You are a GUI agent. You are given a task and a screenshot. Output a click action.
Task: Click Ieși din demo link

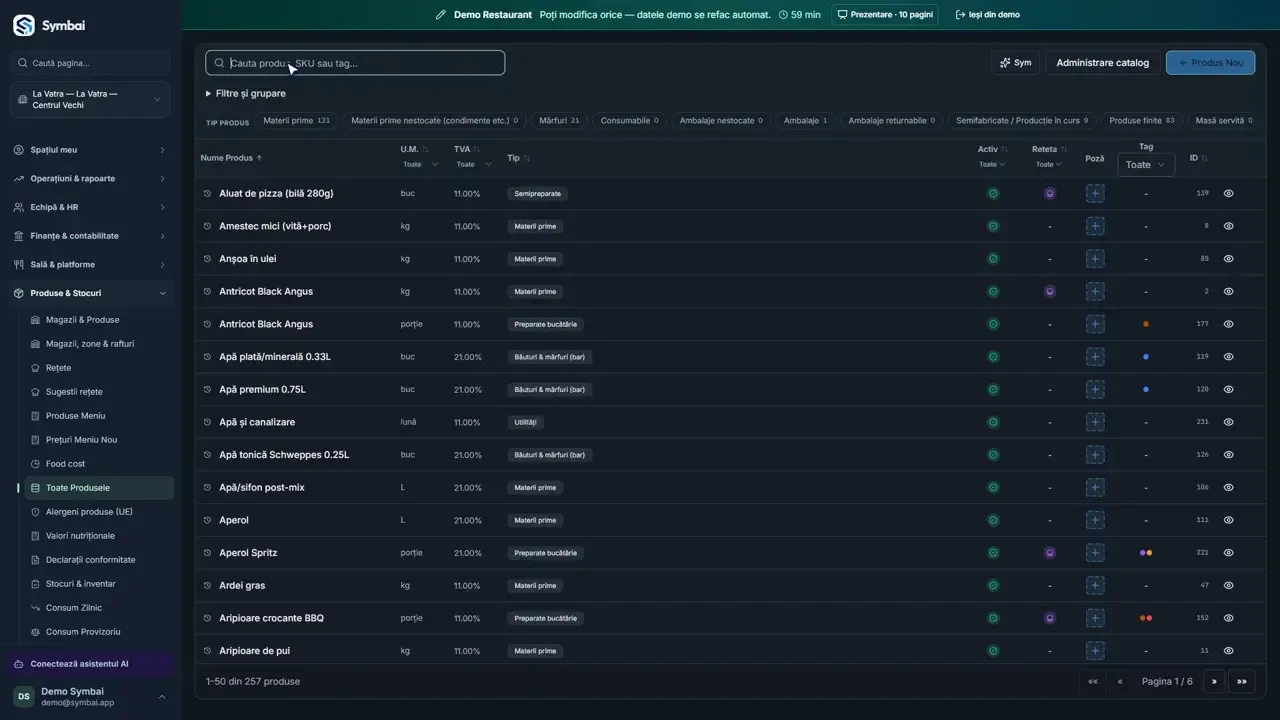(x=988, y=15)
